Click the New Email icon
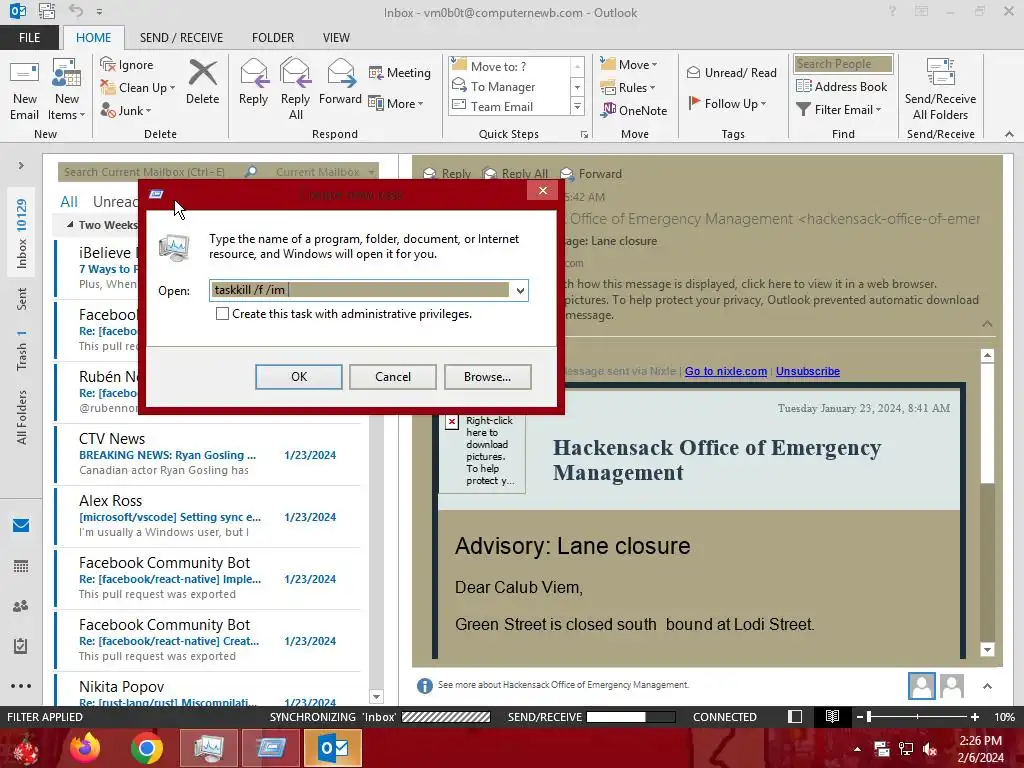 (24, 73)
